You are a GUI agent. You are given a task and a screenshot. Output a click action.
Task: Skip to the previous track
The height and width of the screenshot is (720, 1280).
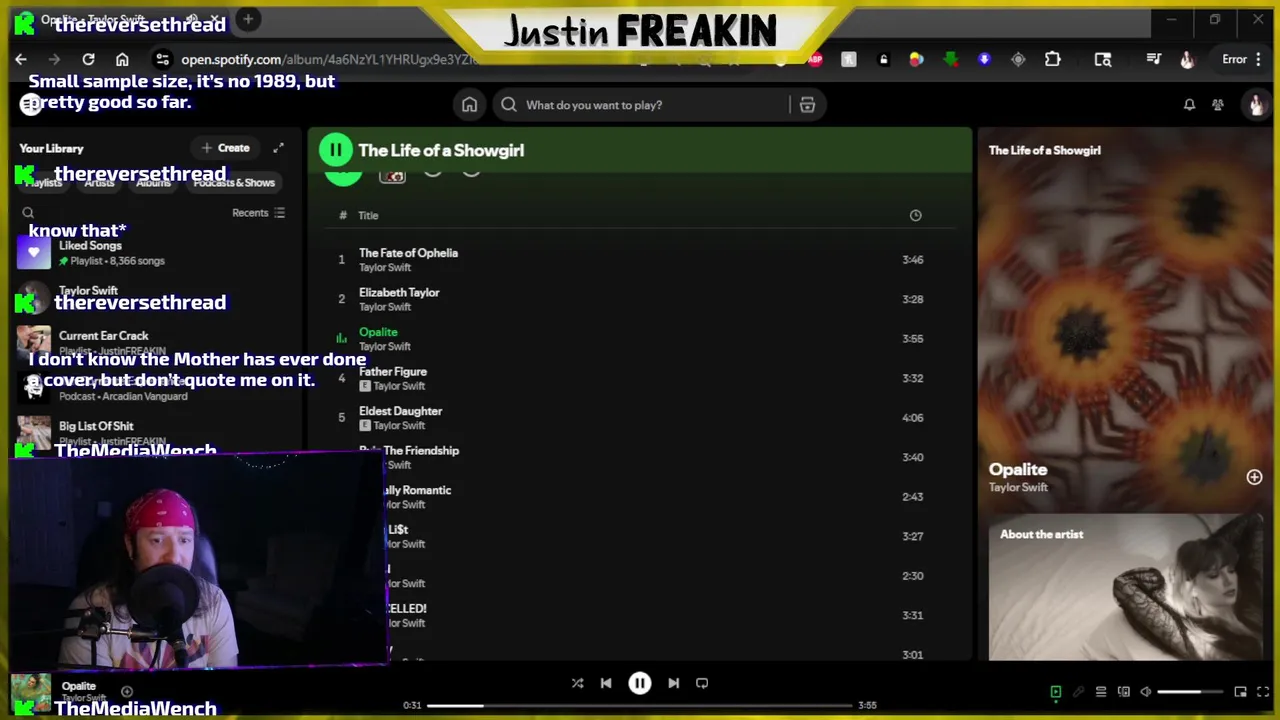click(606, 683)
